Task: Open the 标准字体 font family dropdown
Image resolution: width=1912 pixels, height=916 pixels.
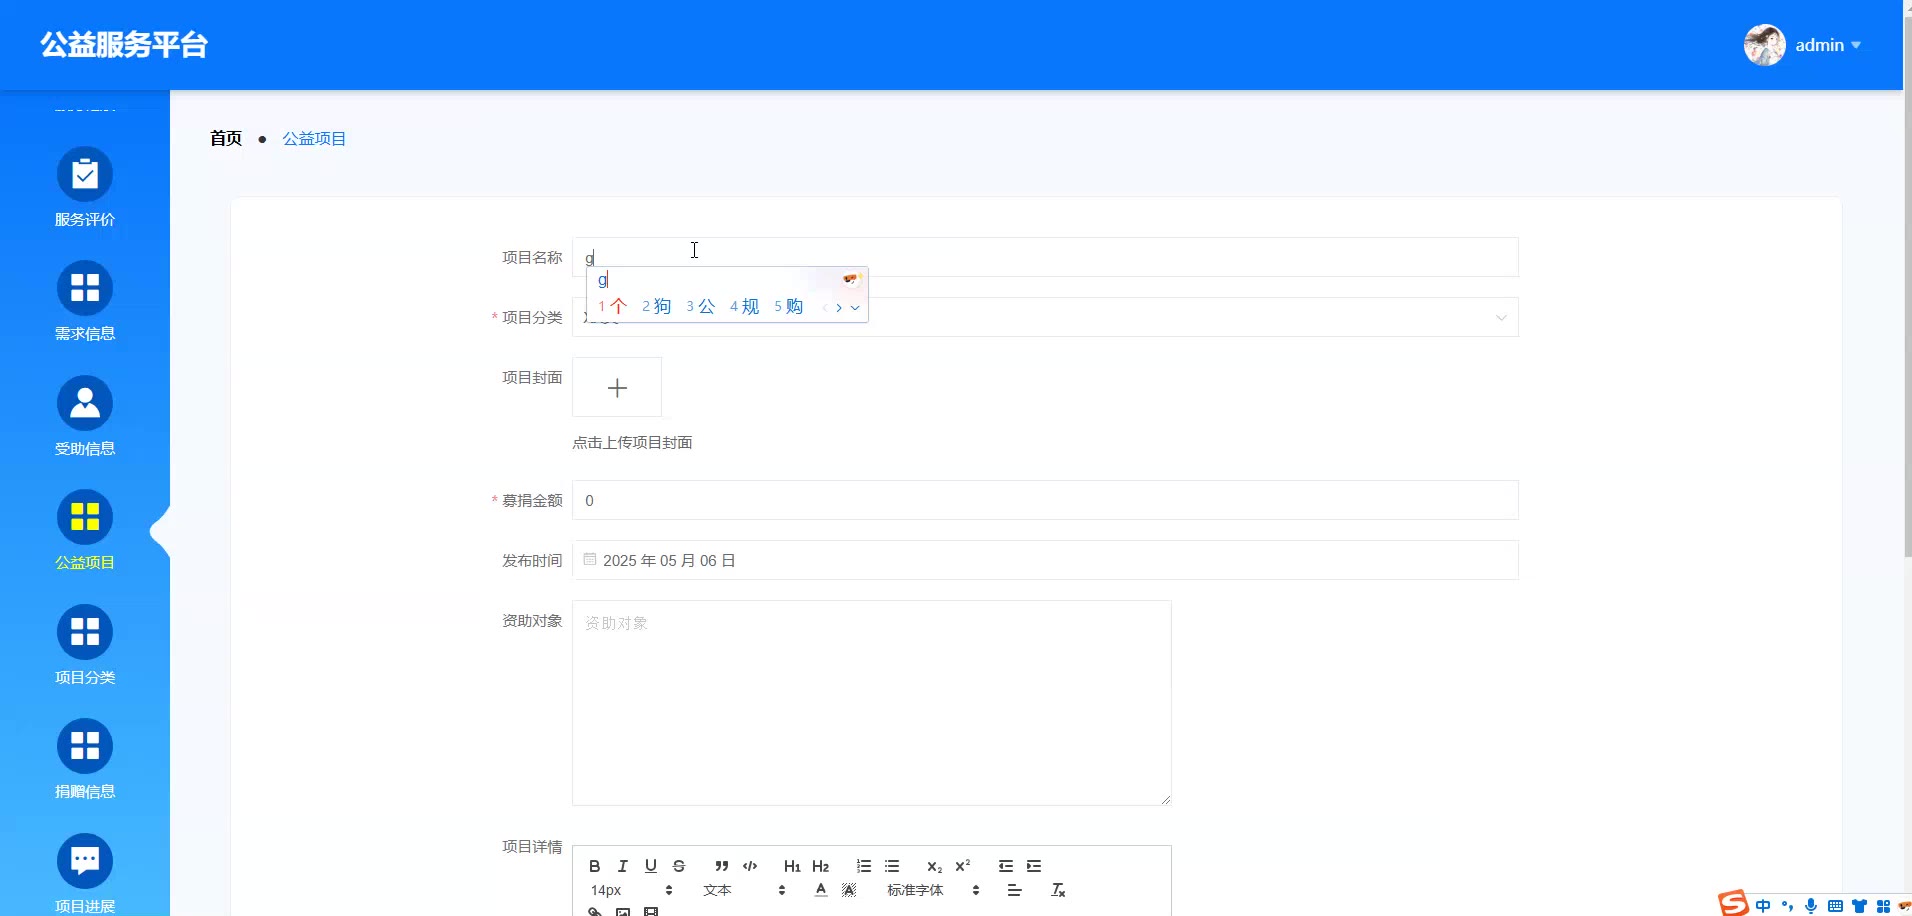Action: click(933, 890)
